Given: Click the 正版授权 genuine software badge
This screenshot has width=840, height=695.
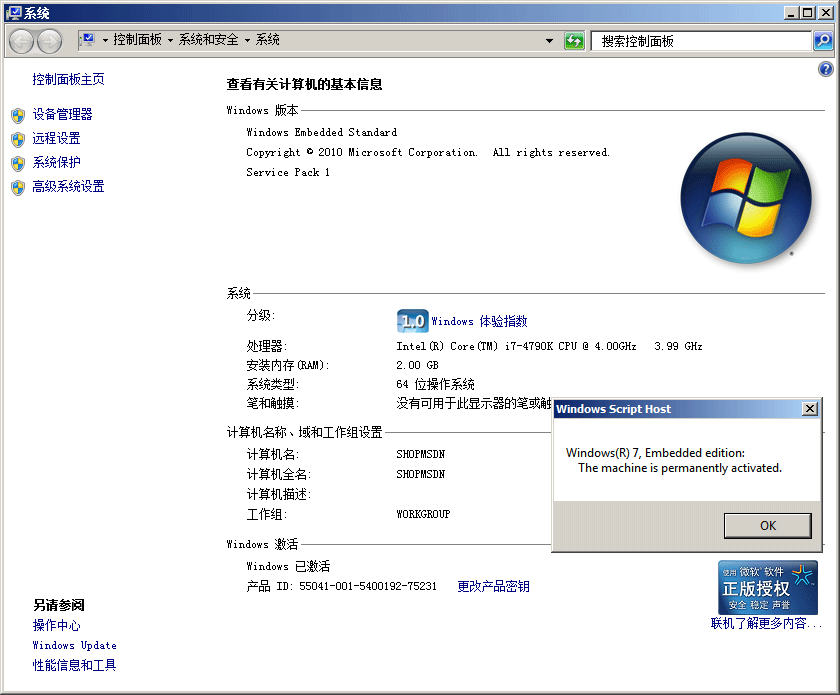Looking at the screenshot, I should pyautogui.click(x=767, y=587).
